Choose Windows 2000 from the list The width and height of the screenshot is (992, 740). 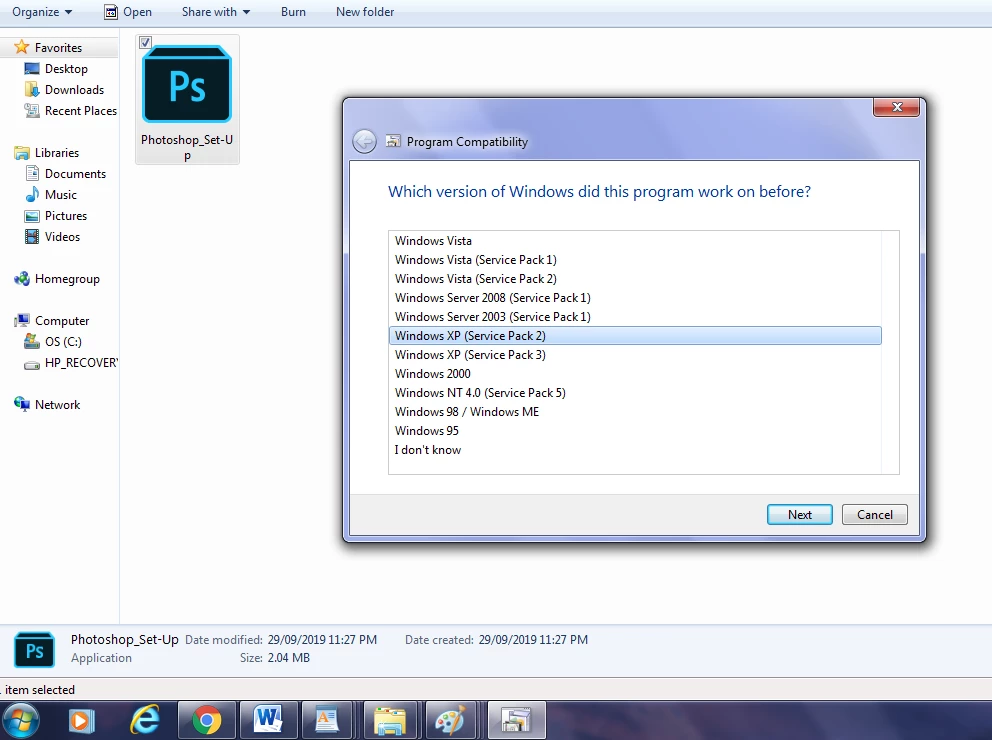(635, 373)
